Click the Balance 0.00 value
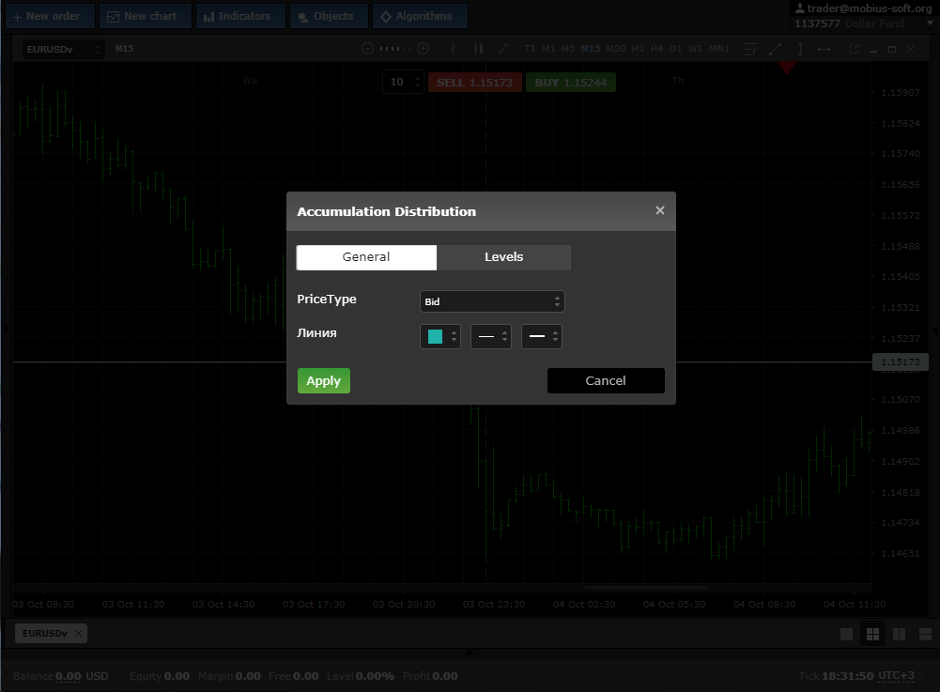The width and height of the screenshot is (940, 692). pos(68,676)
